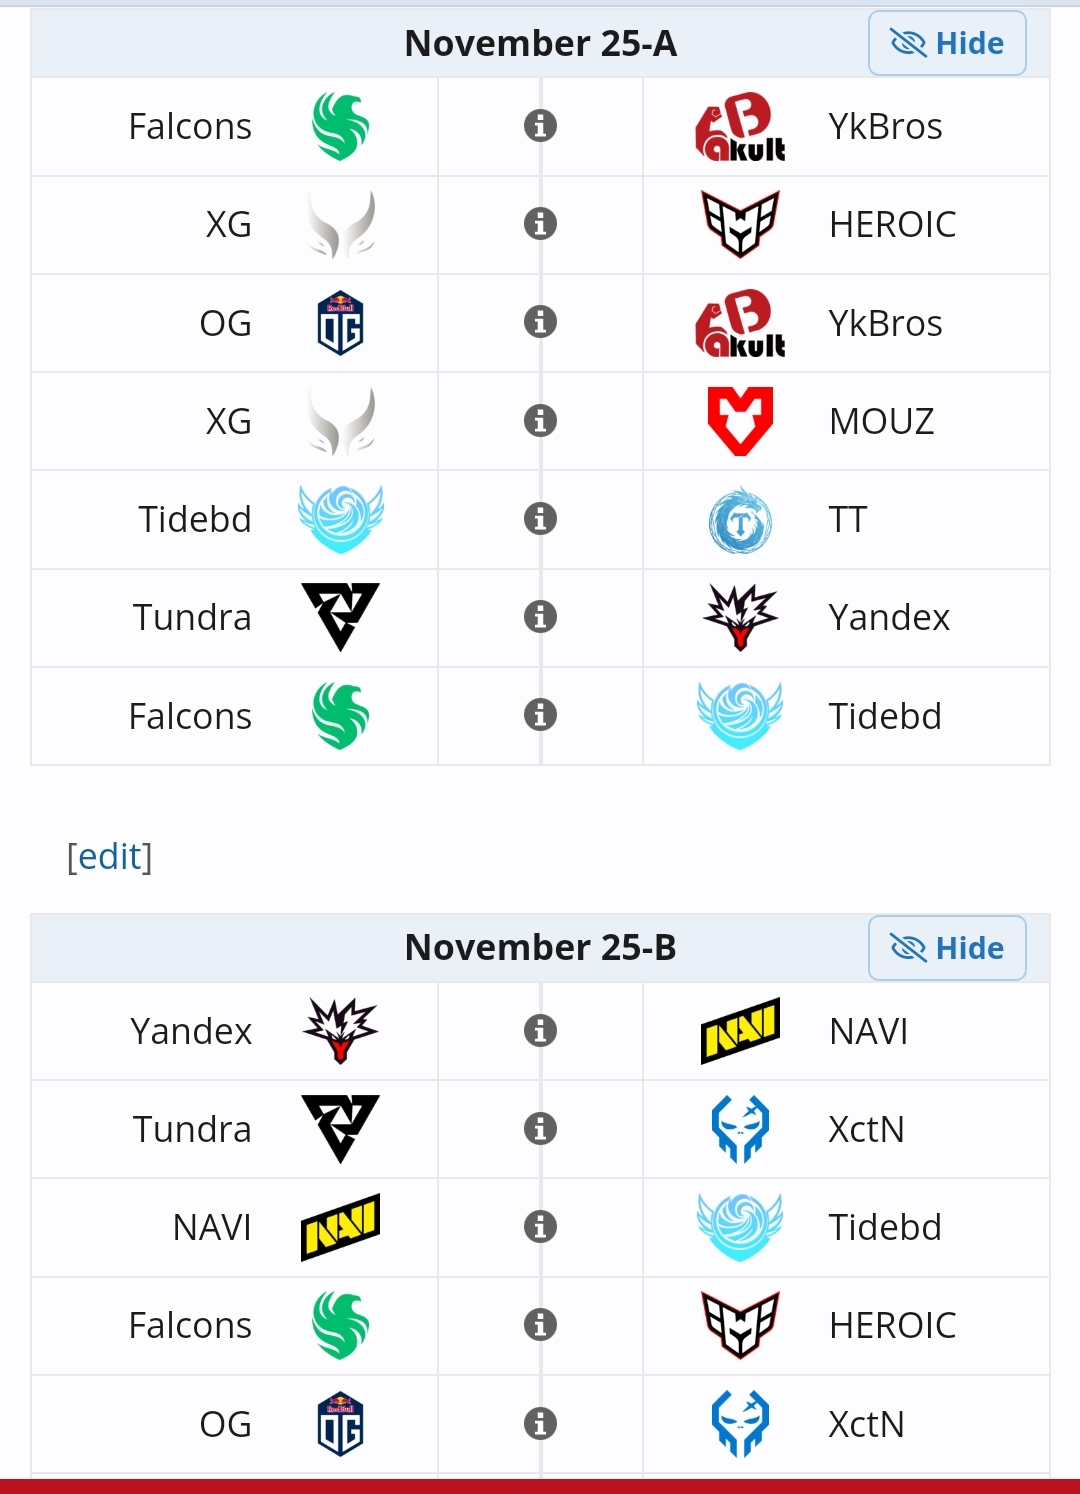This screenshot has width=1080, height=1494.
Task: Open match info for Falcons vs YkBros
Action: (x=540, y=126)
